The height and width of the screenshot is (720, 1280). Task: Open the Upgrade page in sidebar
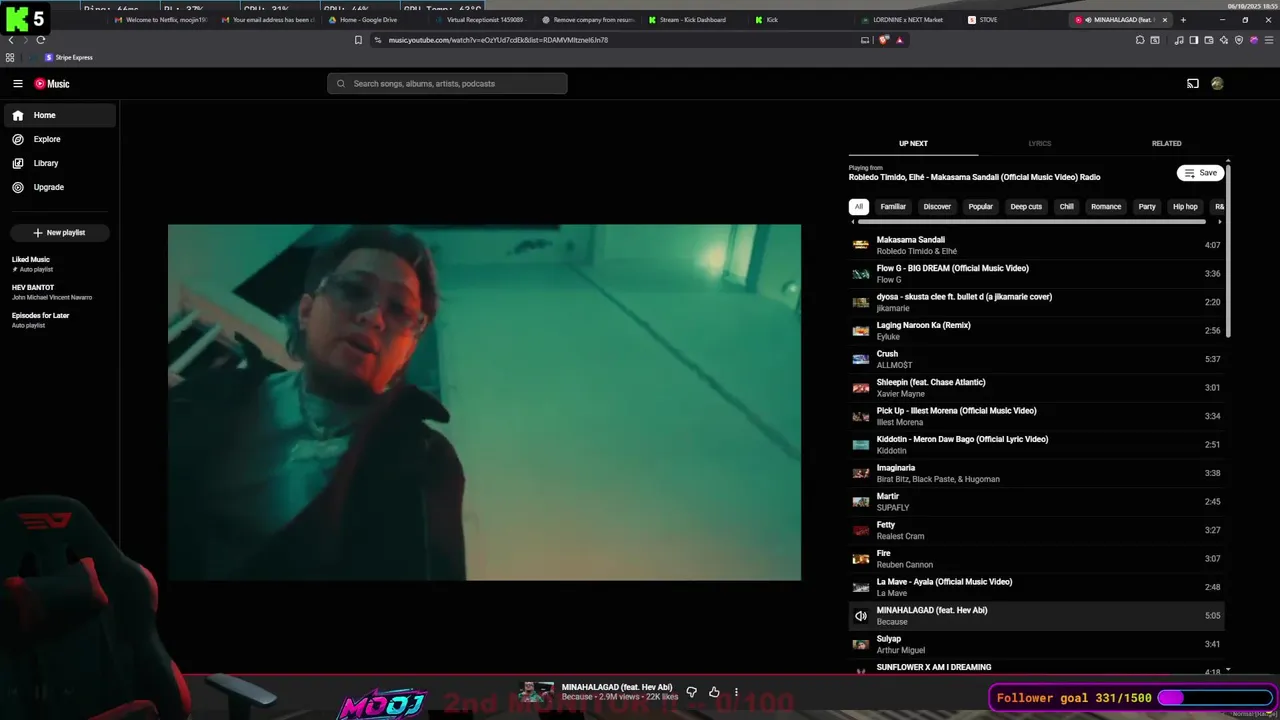(x=60, y=187)
